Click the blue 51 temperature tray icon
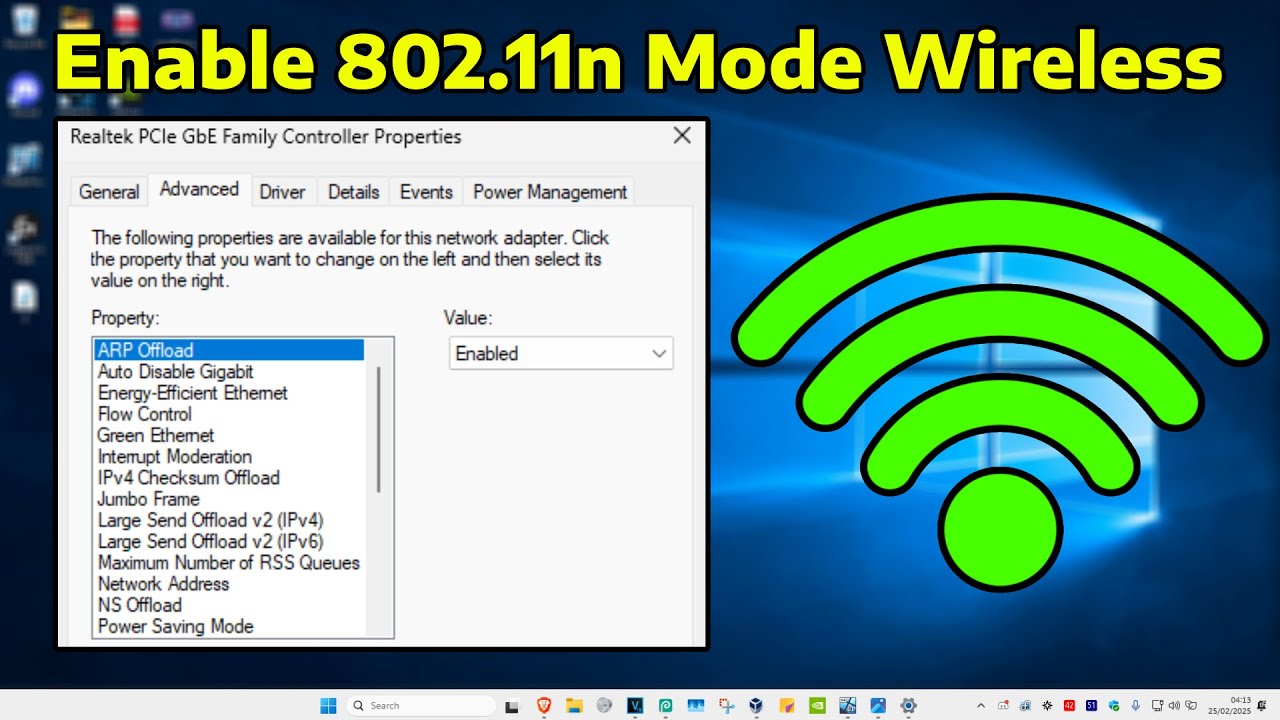 (1091, 705)
